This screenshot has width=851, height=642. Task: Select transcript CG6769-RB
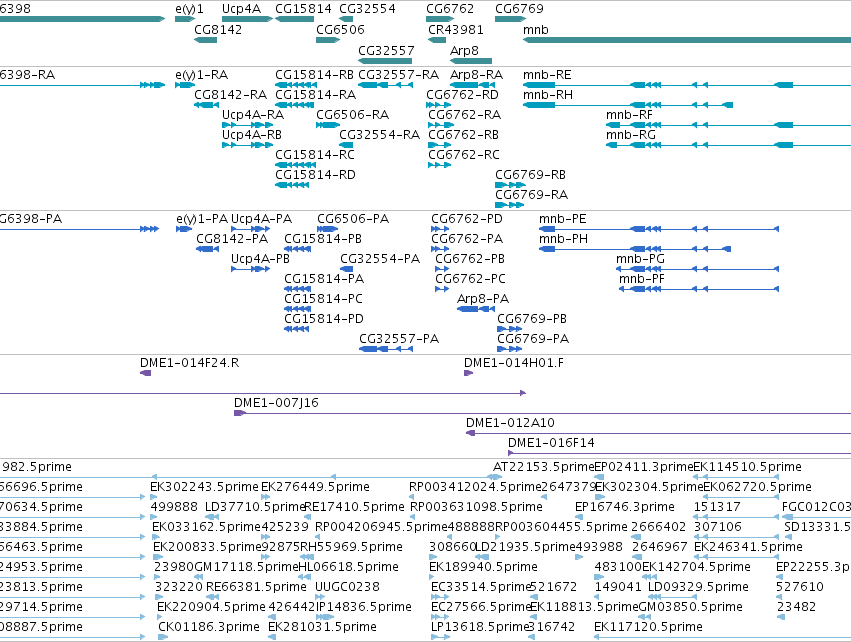click(x=530, y=175)
